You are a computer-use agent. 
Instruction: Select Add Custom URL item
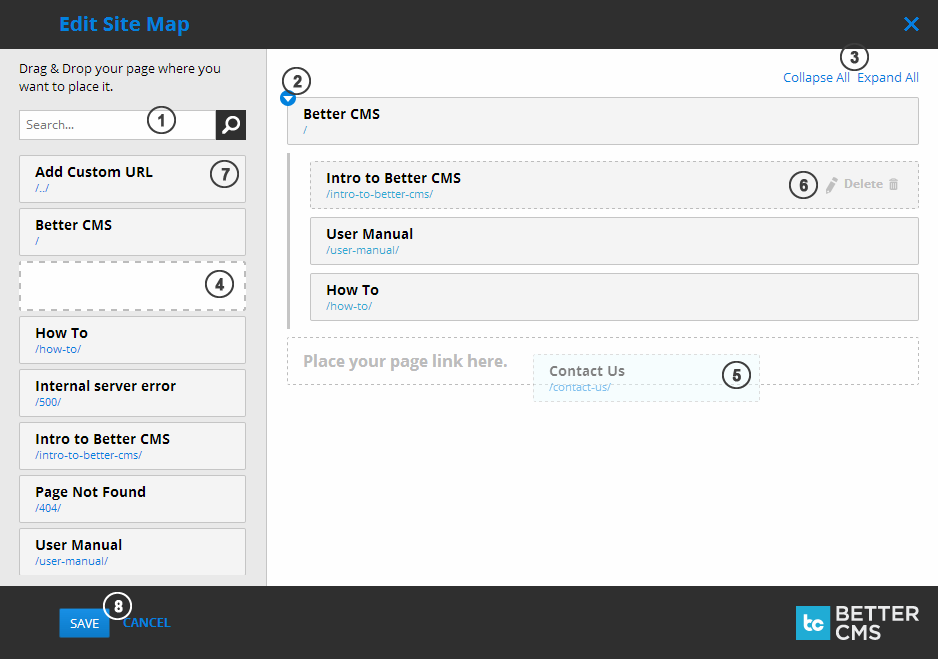coord(132,179)
